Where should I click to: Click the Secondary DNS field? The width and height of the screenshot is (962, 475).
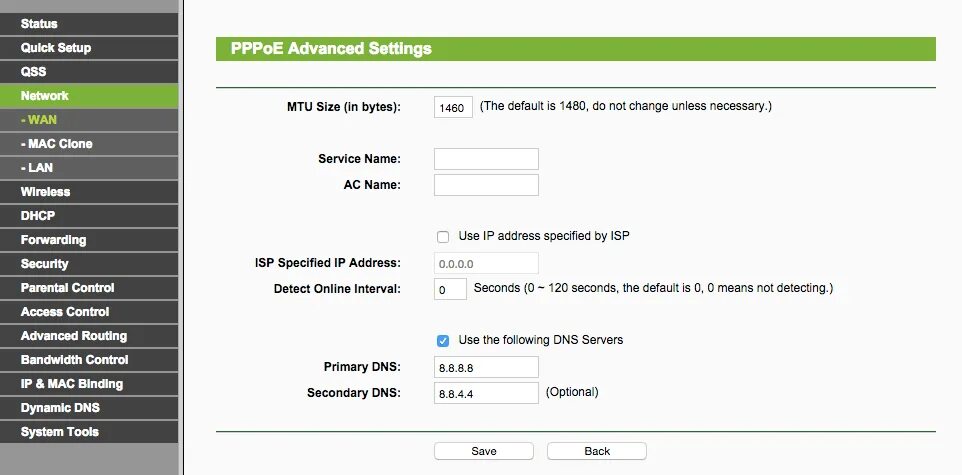pyautogui.click(x=486, y=393)
